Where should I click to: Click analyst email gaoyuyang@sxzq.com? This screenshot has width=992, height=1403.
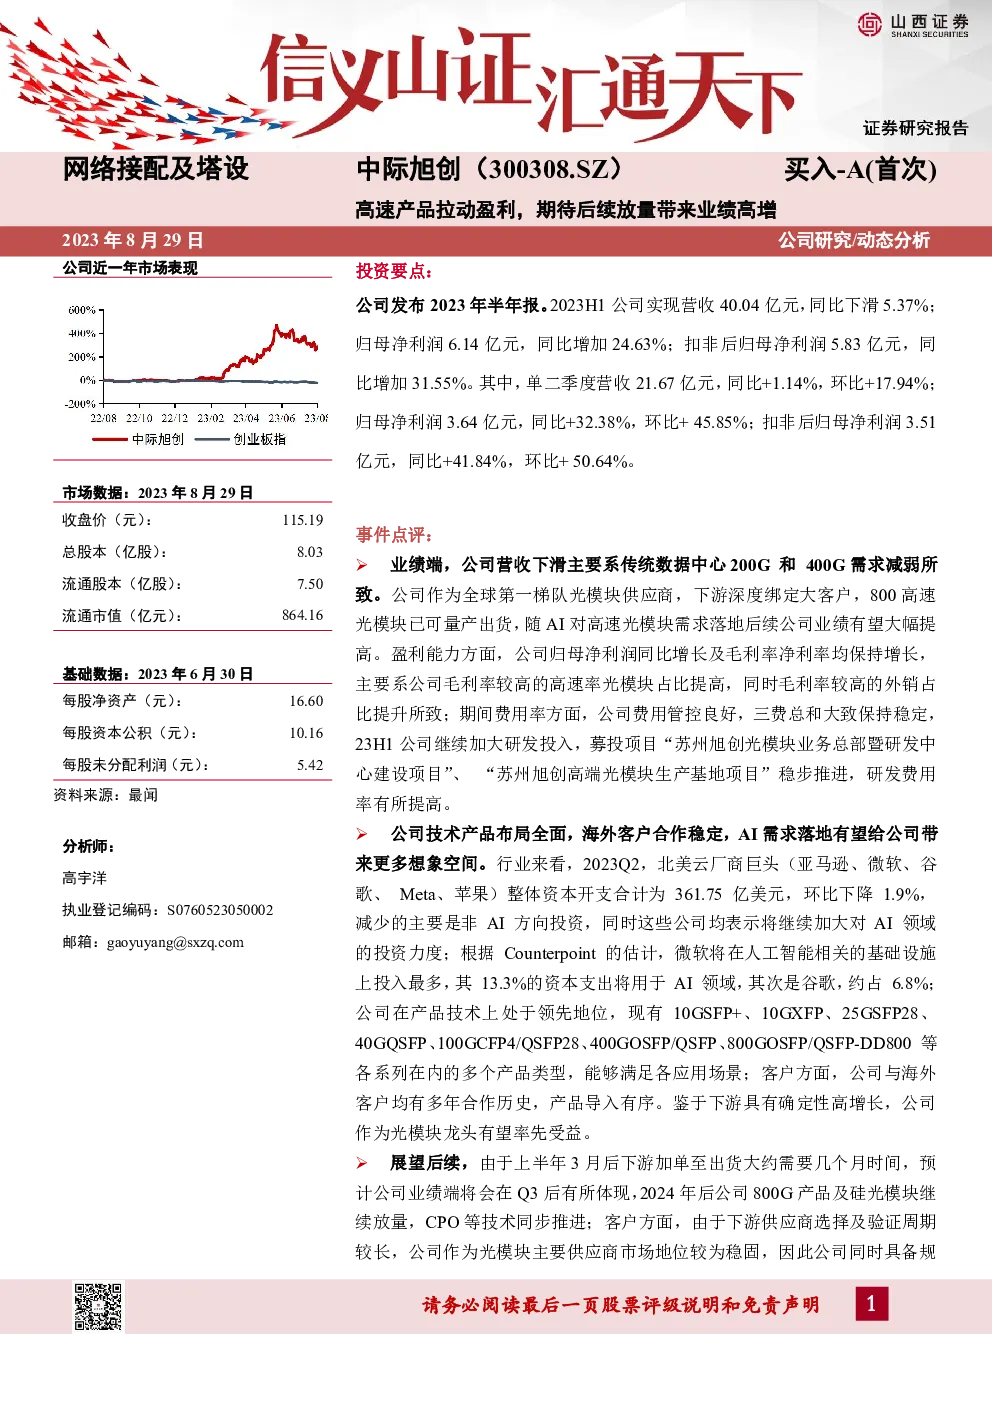click(x=175, y=942)
